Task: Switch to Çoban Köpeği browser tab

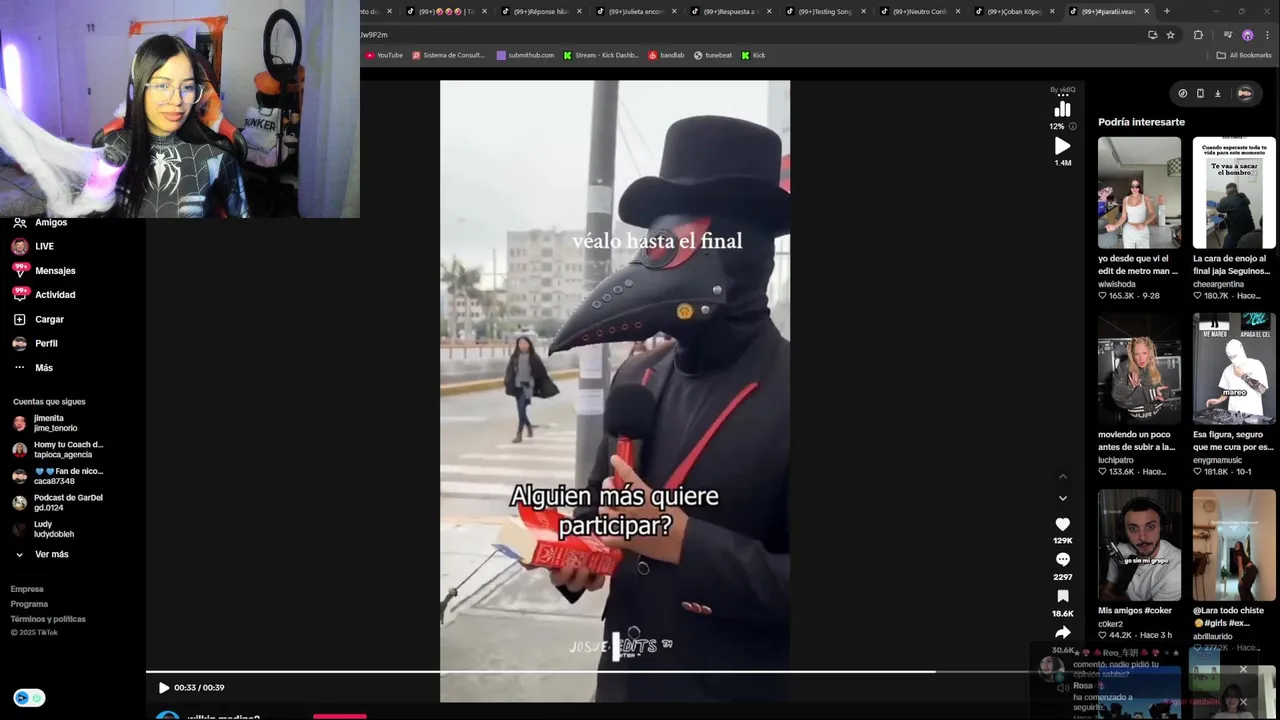Action: 1013,11
